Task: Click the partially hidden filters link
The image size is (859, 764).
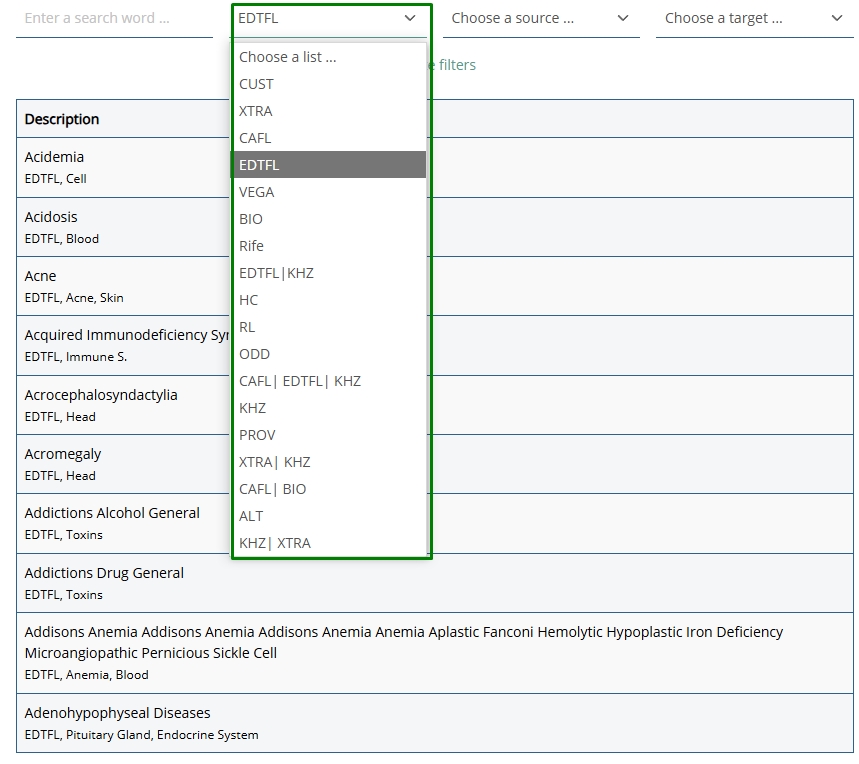Action: click(456, 65)
